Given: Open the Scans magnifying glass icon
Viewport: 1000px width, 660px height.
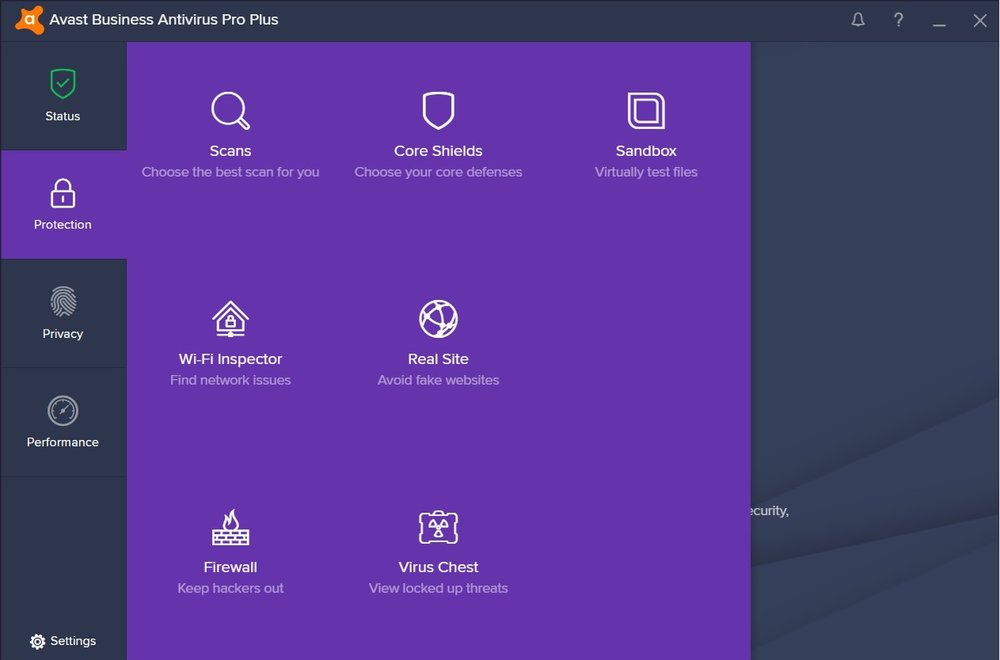Looking at the screenshot, I should click(230, 111).
